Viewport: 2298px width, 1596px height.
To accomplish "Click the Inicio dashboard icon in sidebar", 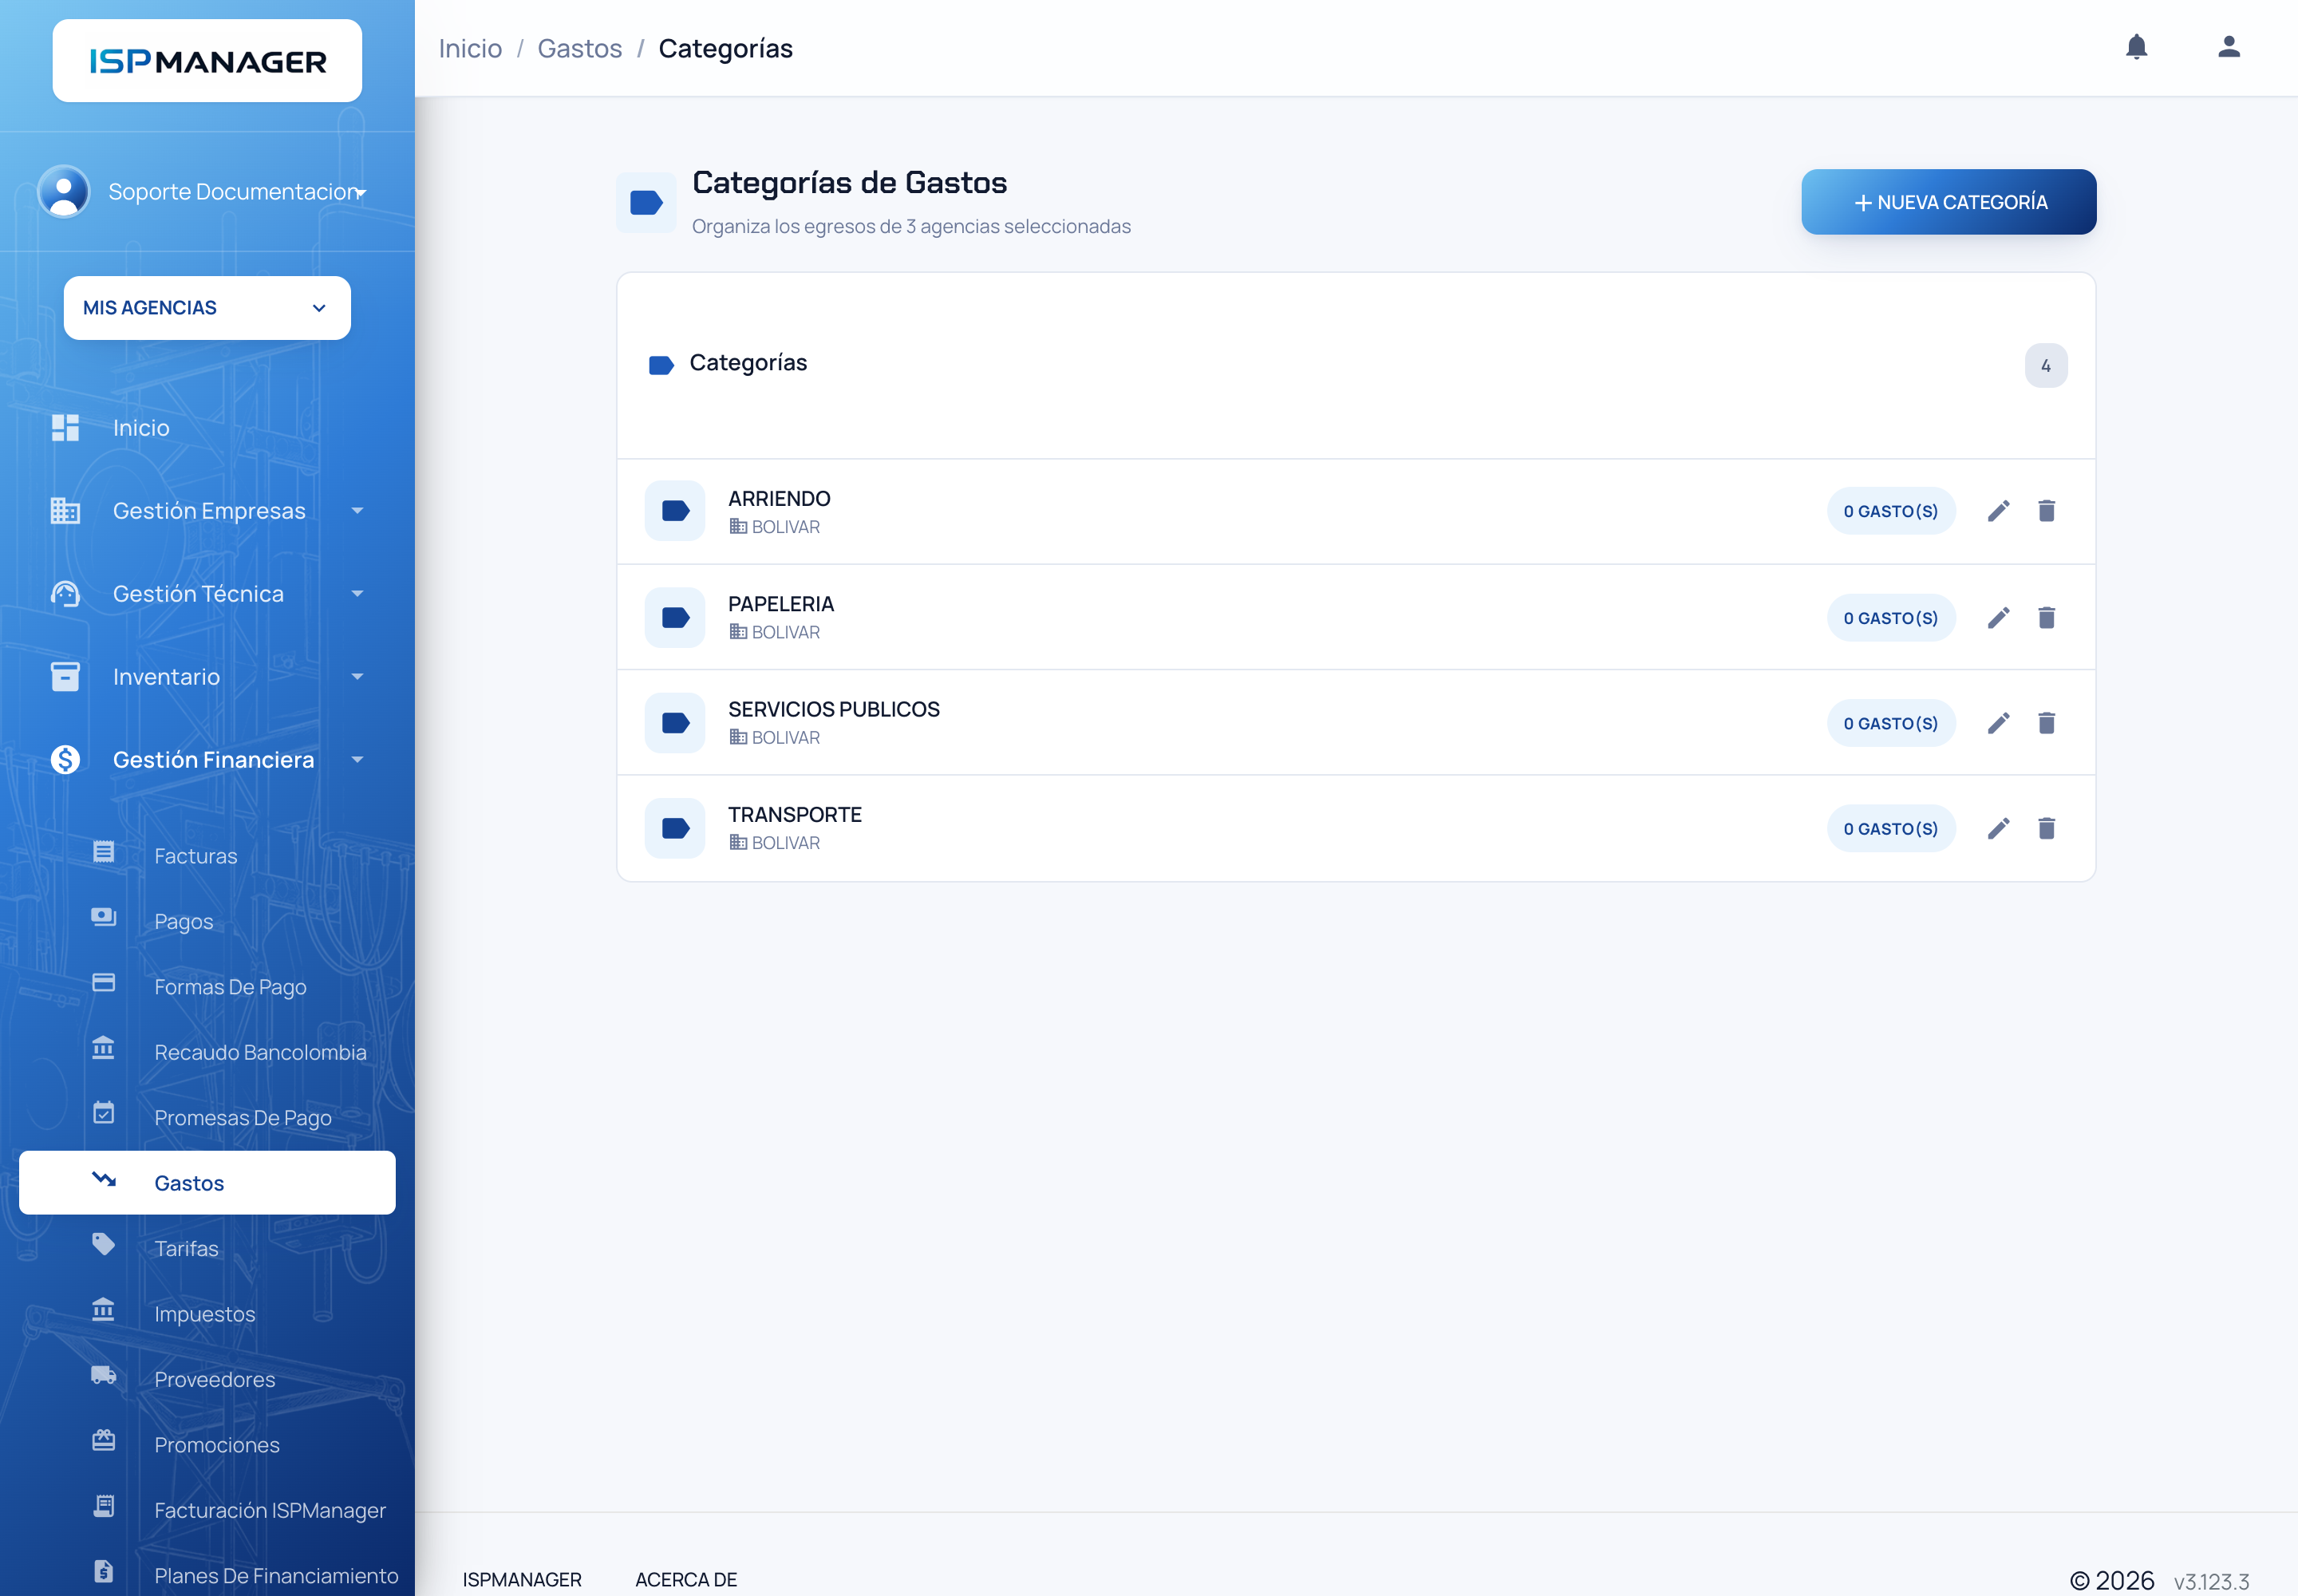I will click(65, 427).
